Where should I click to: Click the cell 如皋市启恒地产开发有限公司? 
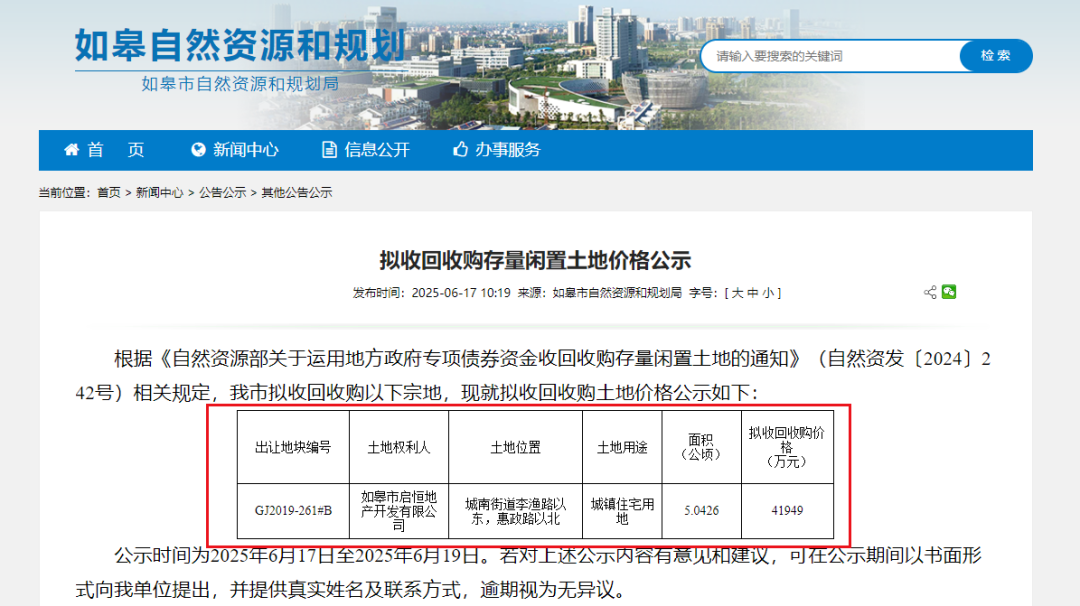click(399, 511)
